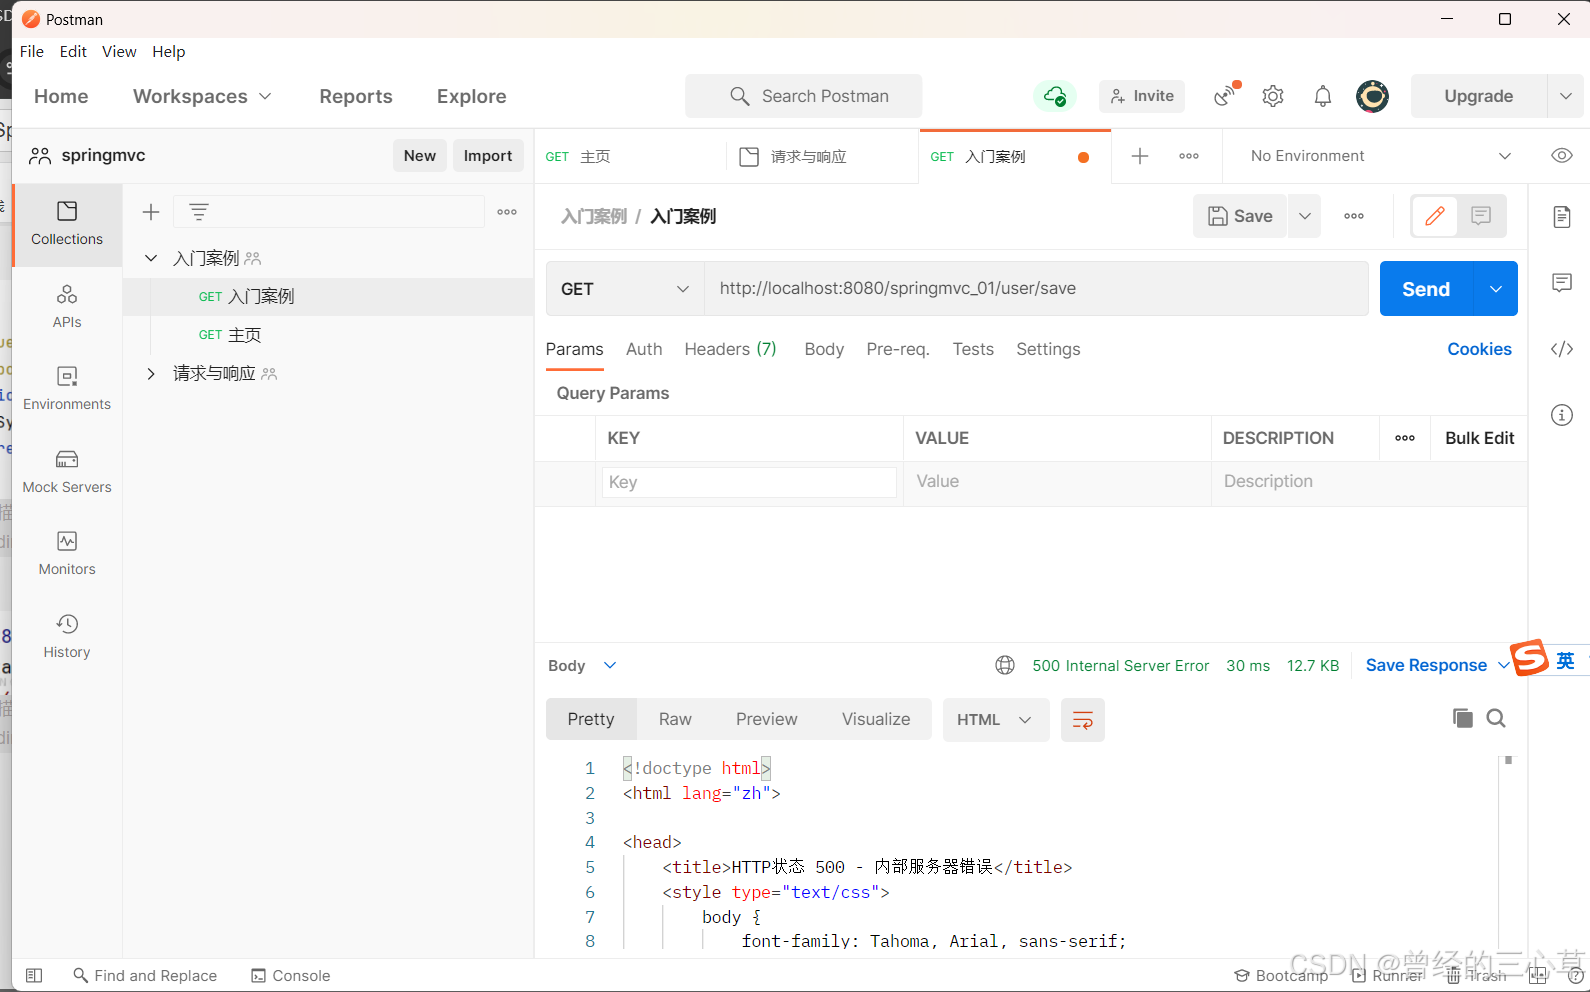1590x992 pixels.
Task: Open the Upgrade options dropdown arrow
Action: [1565, 96]
